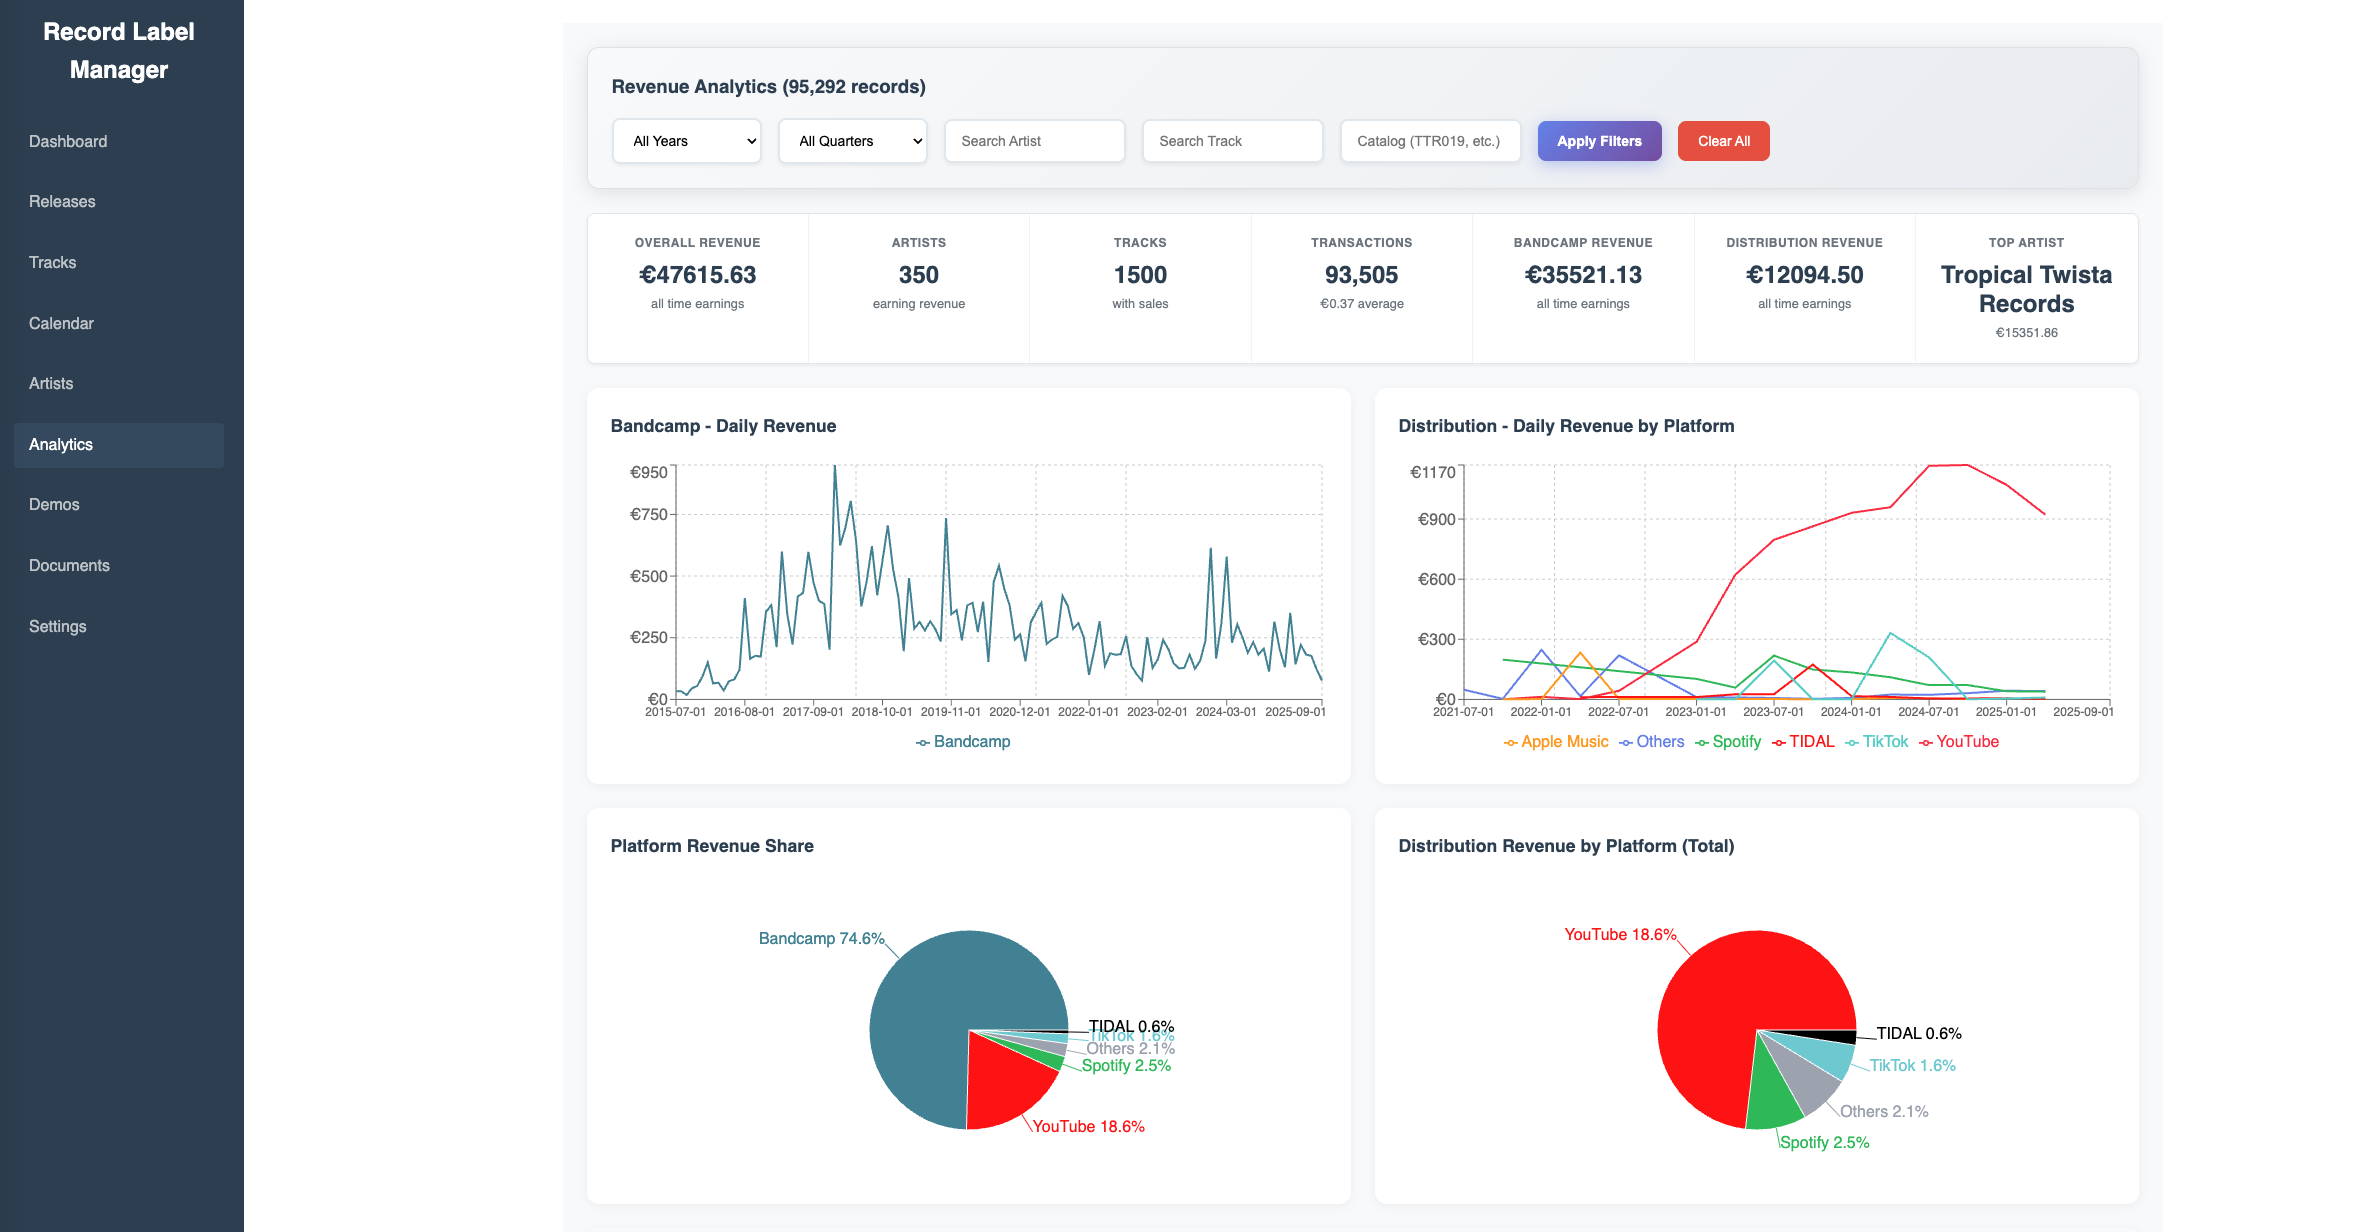
Task: Click the Search Artist field
Action: [1034, 141]
